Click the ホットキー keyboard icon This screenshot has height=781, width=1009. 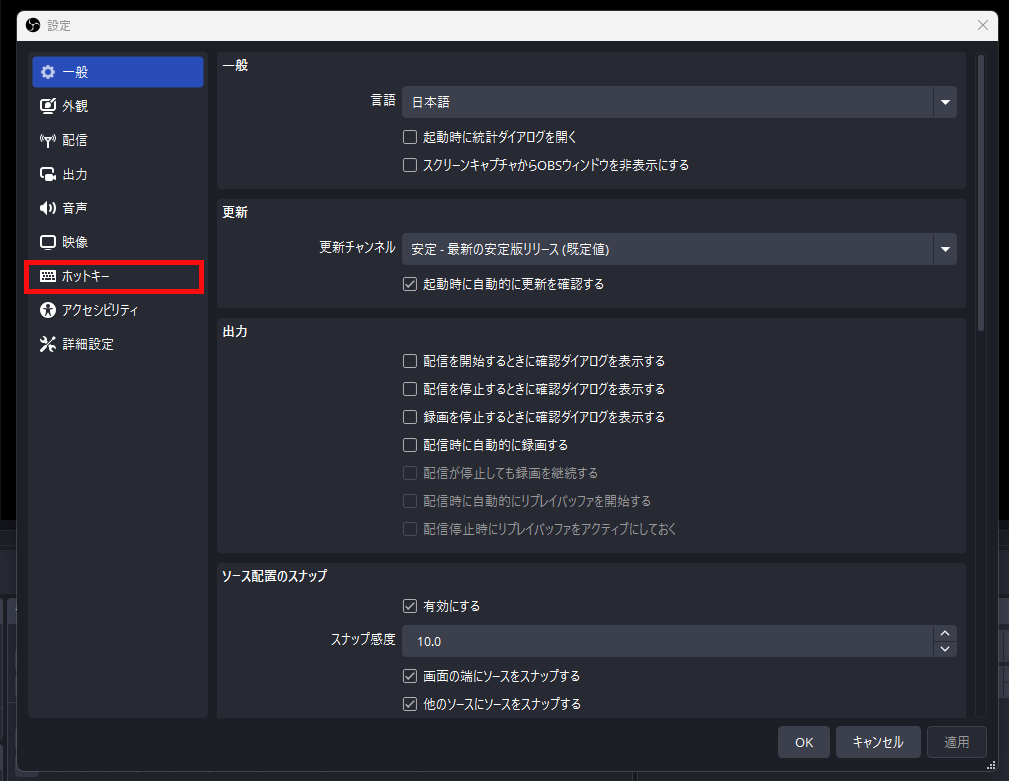pyautogui.click(x=47, y=276)
